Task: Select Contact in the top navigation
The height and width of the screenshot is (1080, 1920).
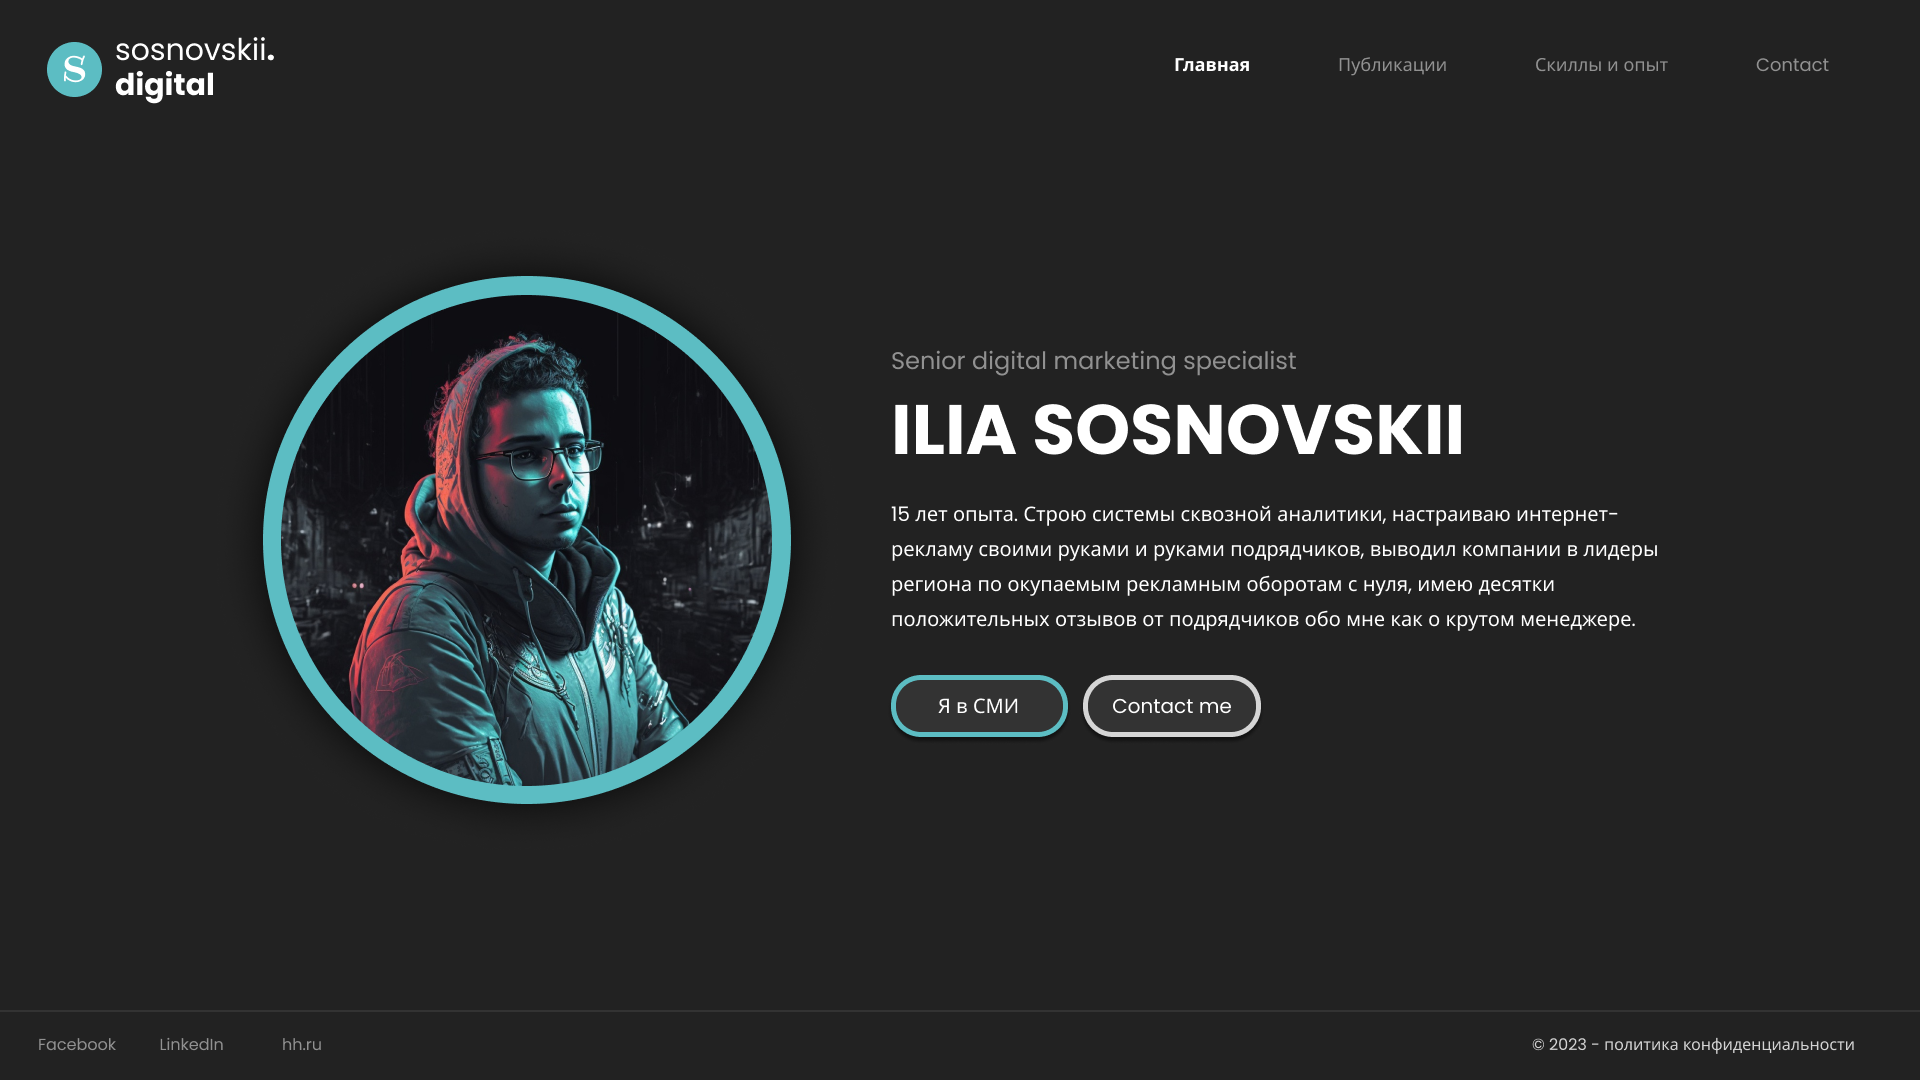Action: point(1792,65)
